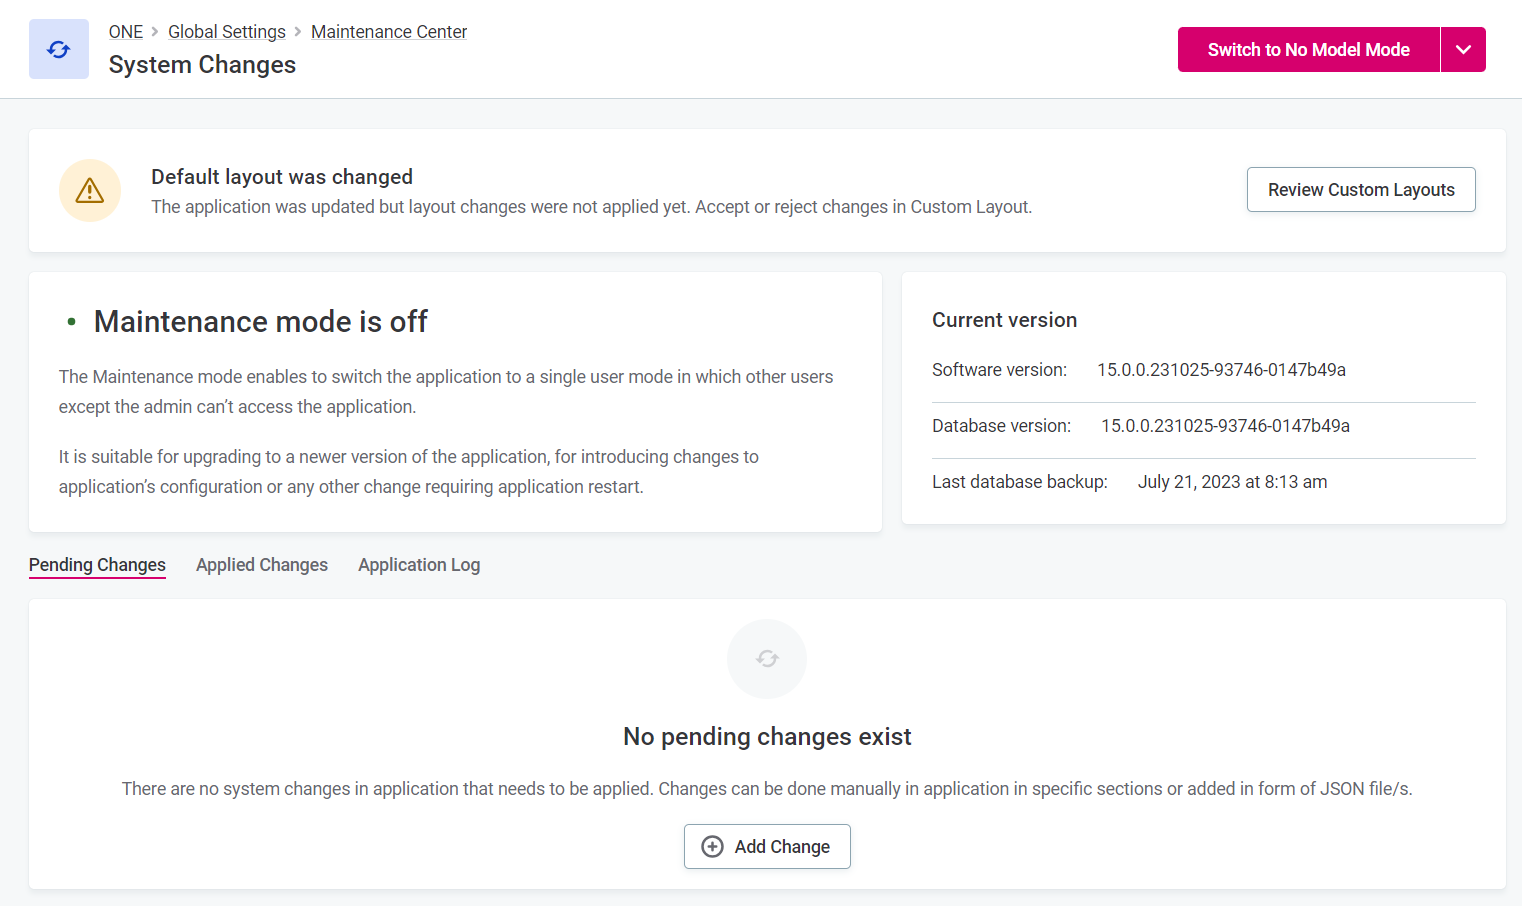Click the circular sync glyph in the header tile
Image resolution: width=1522 pixels, height=906 pixels.
point(58,48)
